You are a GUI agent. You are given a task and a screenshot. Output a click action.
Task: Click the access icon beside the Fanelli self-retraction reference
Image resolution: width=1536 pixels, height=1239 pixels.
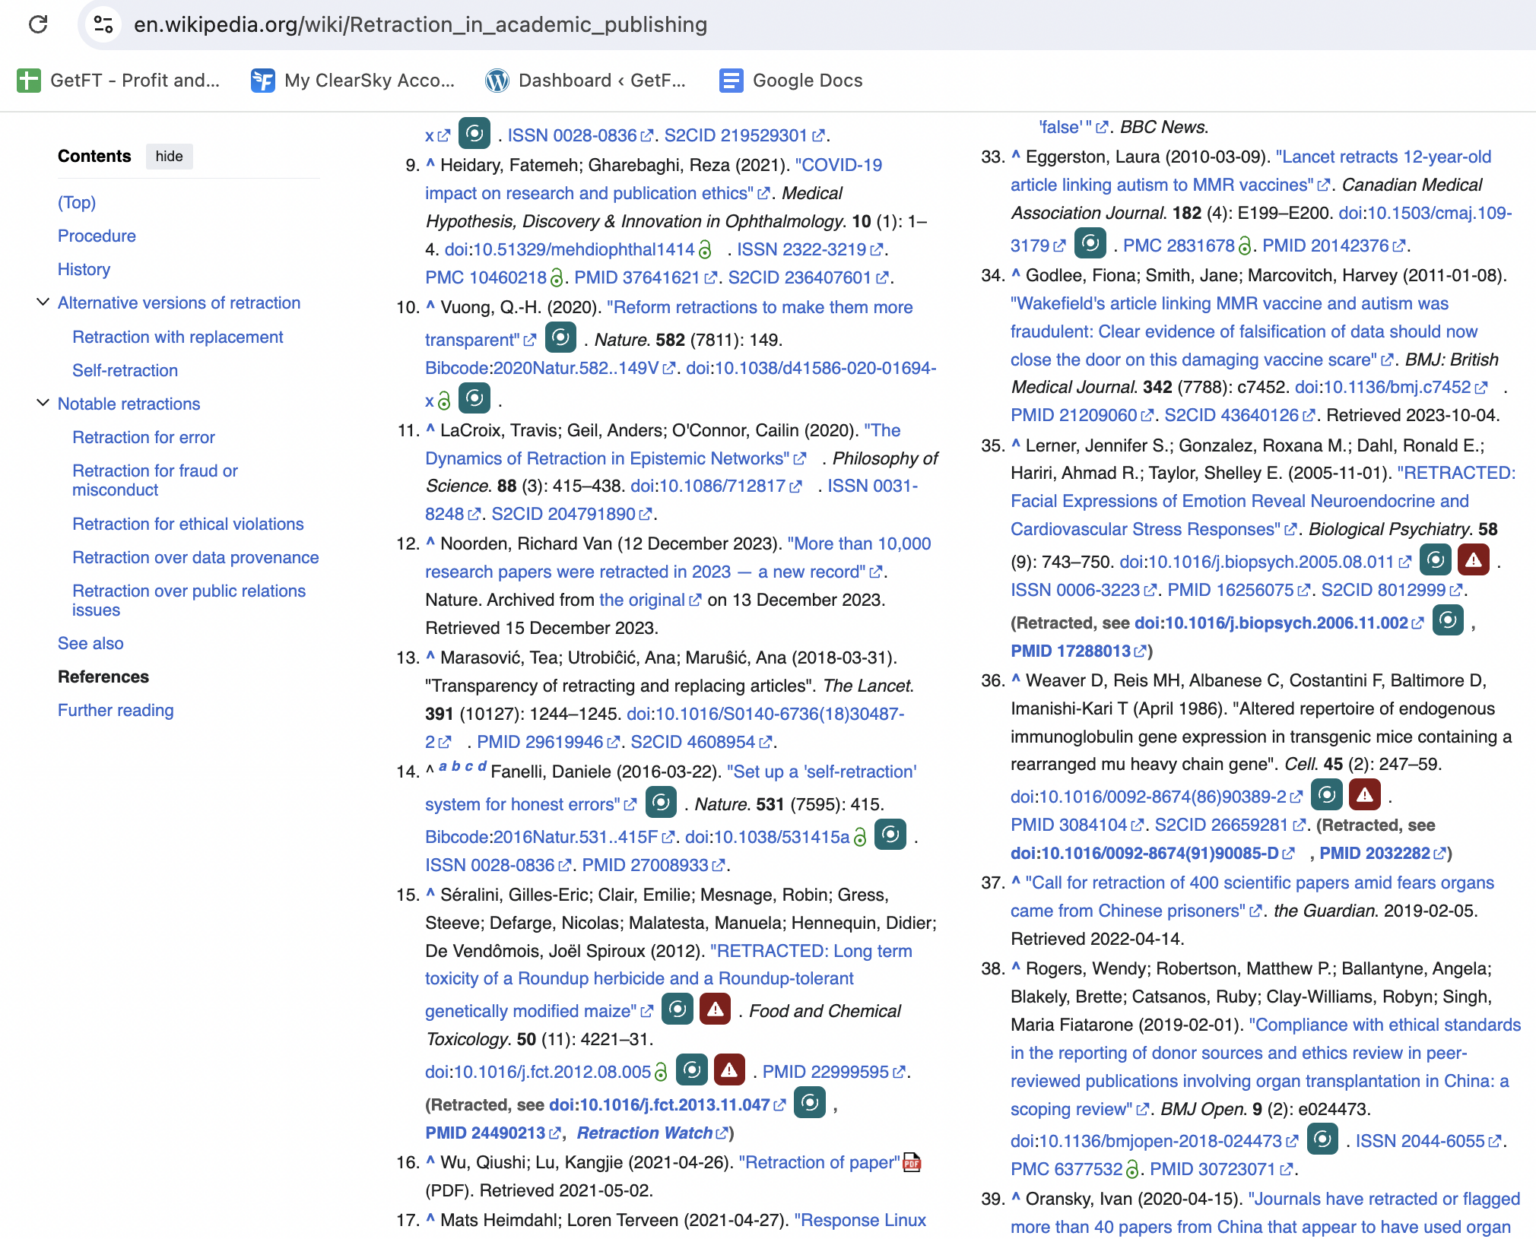(661, 802)
